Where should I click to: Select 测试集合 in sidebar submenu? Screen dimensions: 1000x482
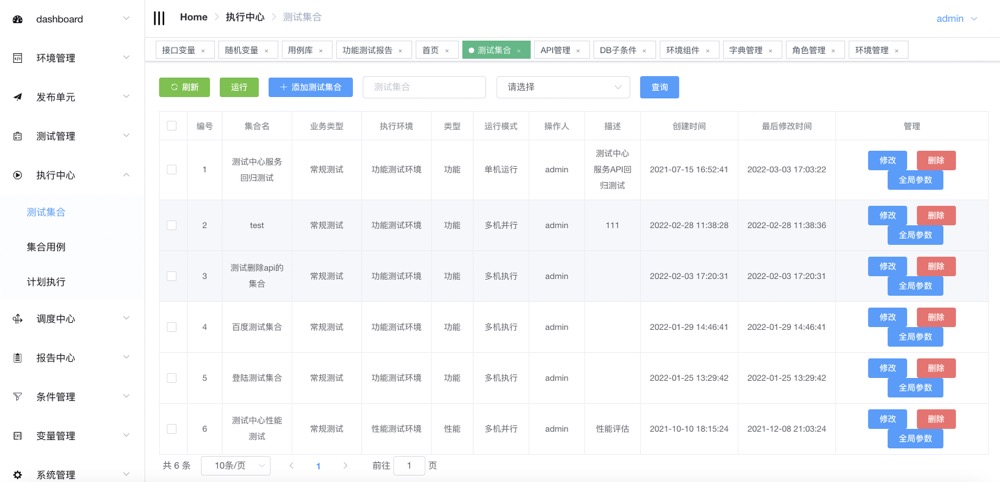coord(46,212)
